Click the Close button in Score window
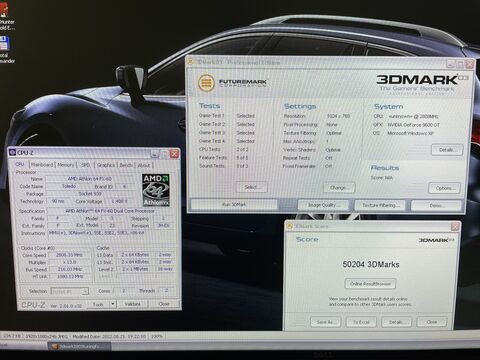Viewport: 480px width, 360px height. pos(431,322)
